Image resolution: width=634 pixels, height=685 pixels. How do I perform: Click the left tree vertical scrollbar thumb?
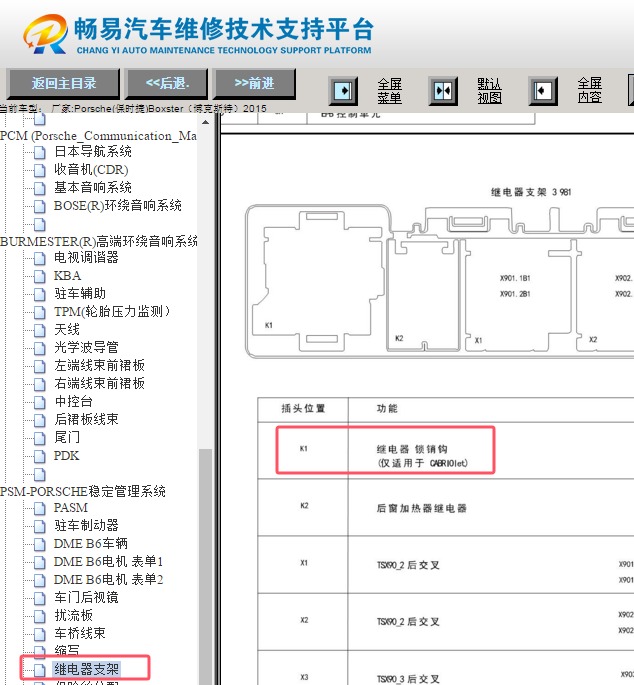pos(205,566)
